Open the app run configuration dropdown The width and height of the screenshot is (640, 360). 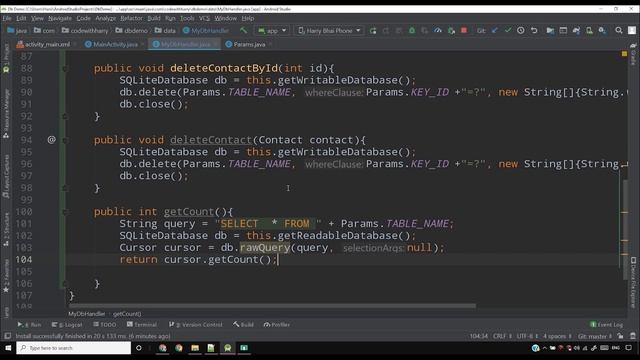click(x=272, y=31)
